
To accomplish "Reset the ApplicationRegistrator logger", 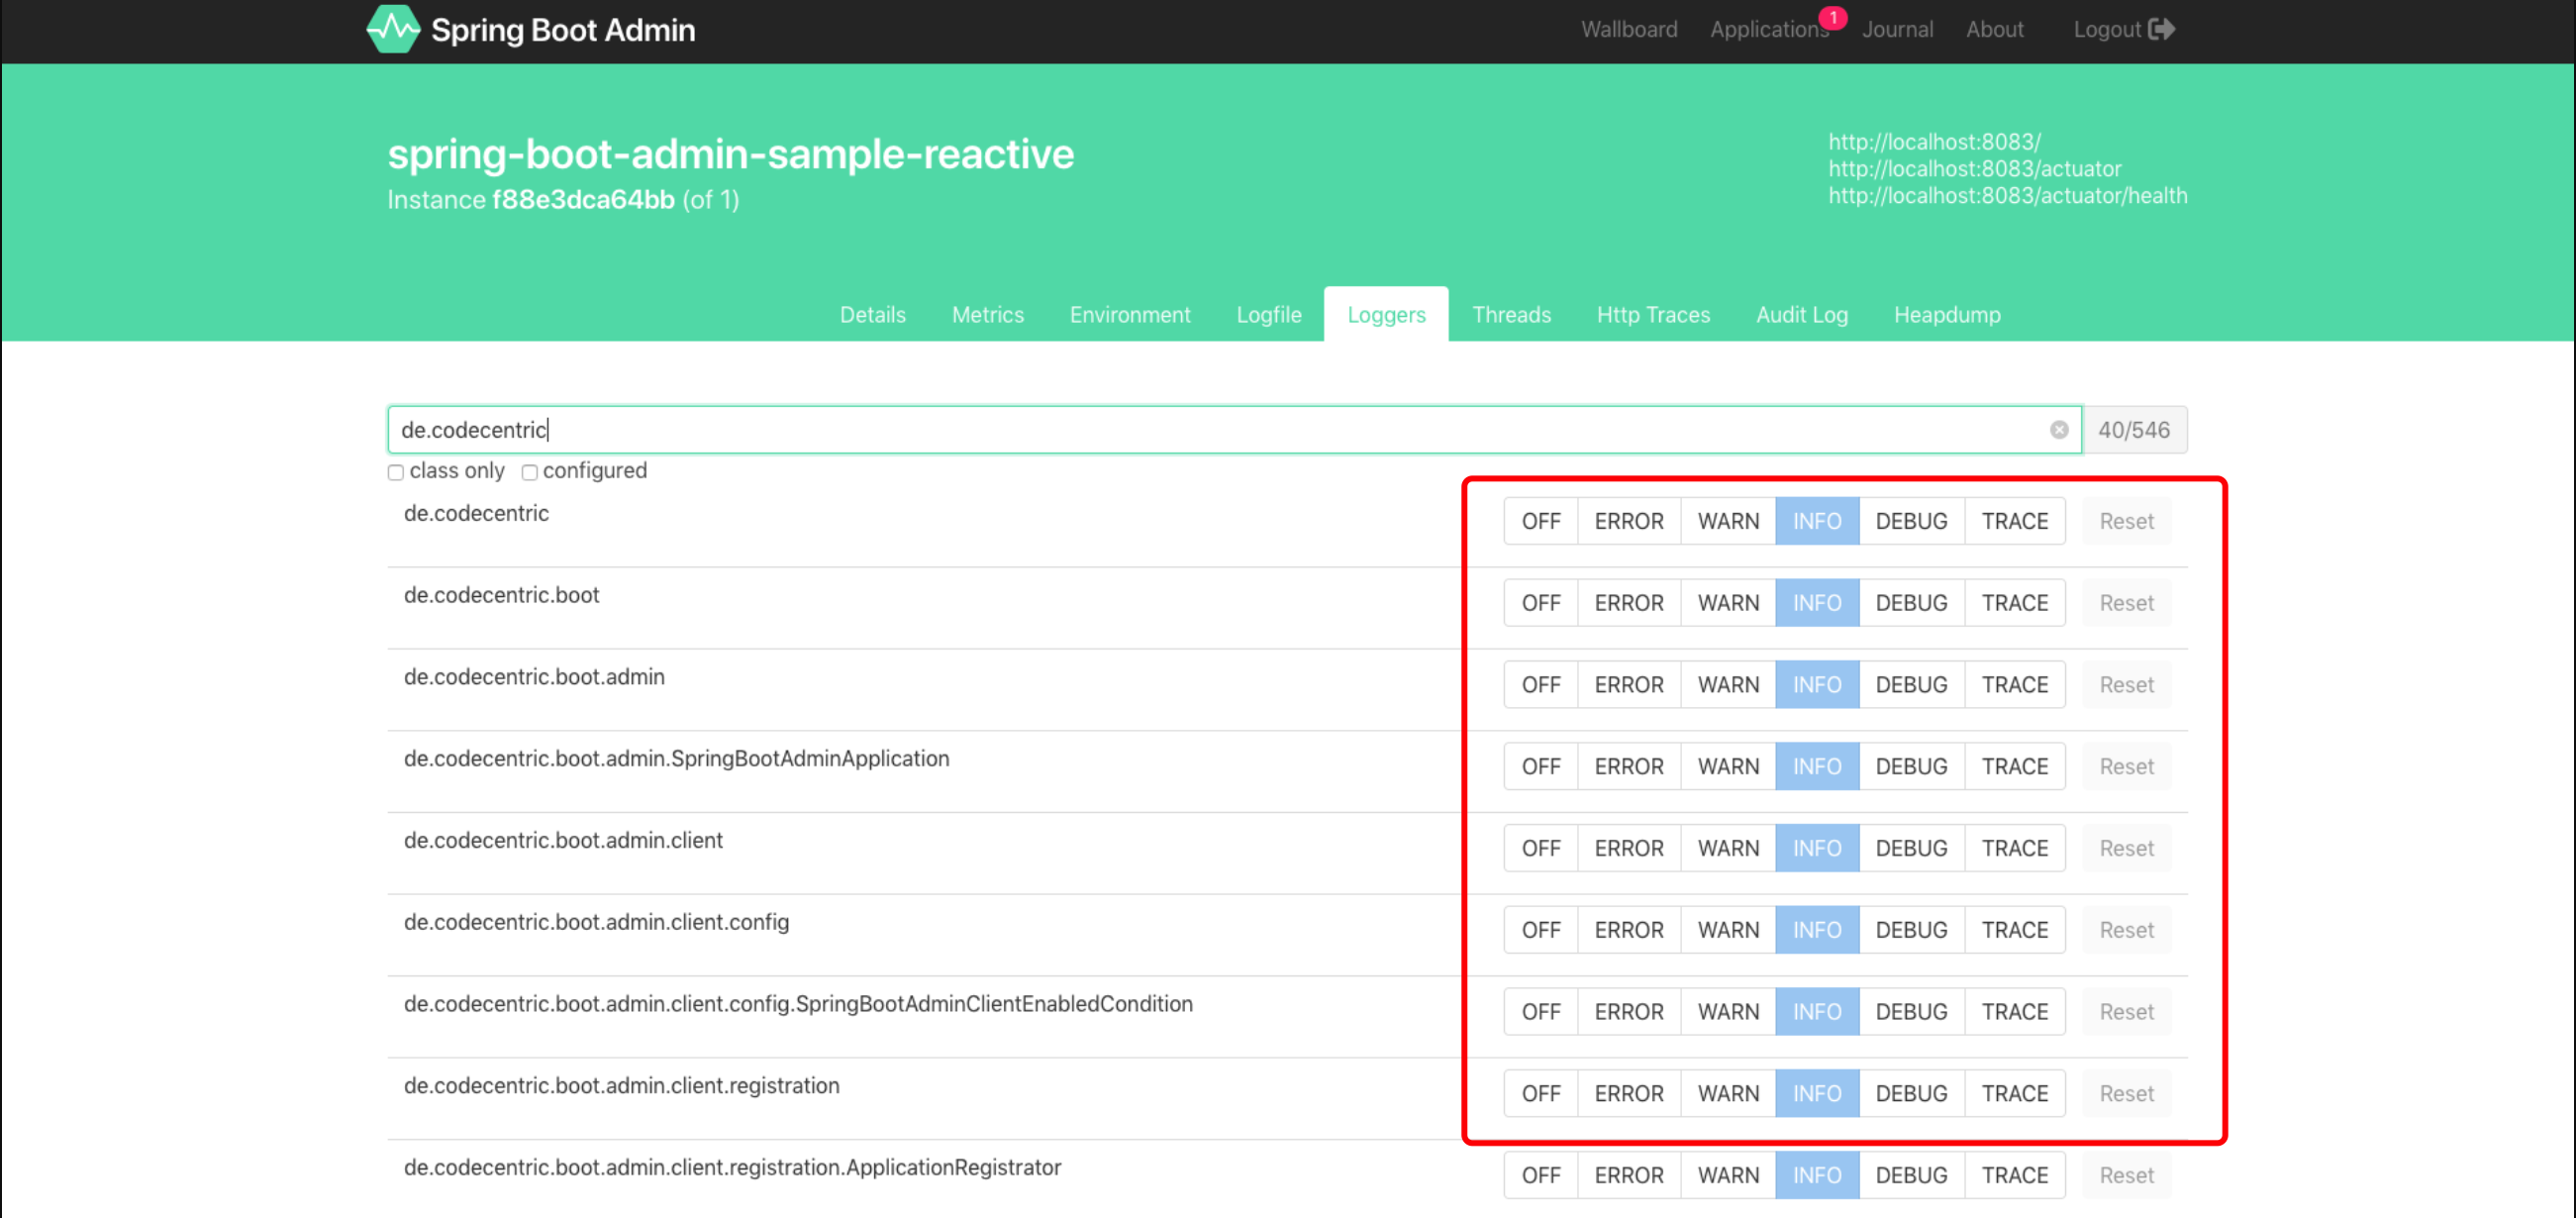I will pos(2126,1176).
